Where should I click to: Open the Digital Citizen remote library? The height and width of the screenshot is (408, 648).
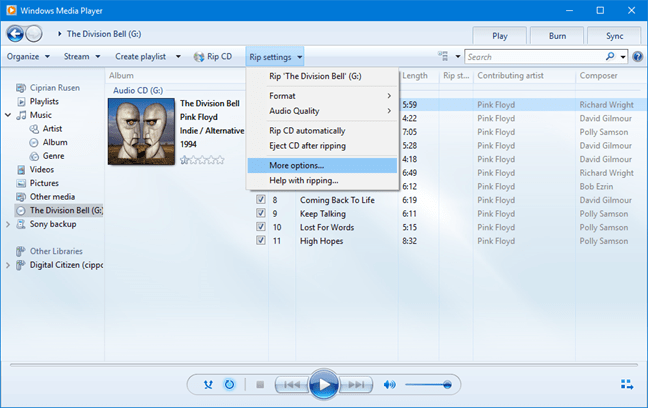pos(66,265)
